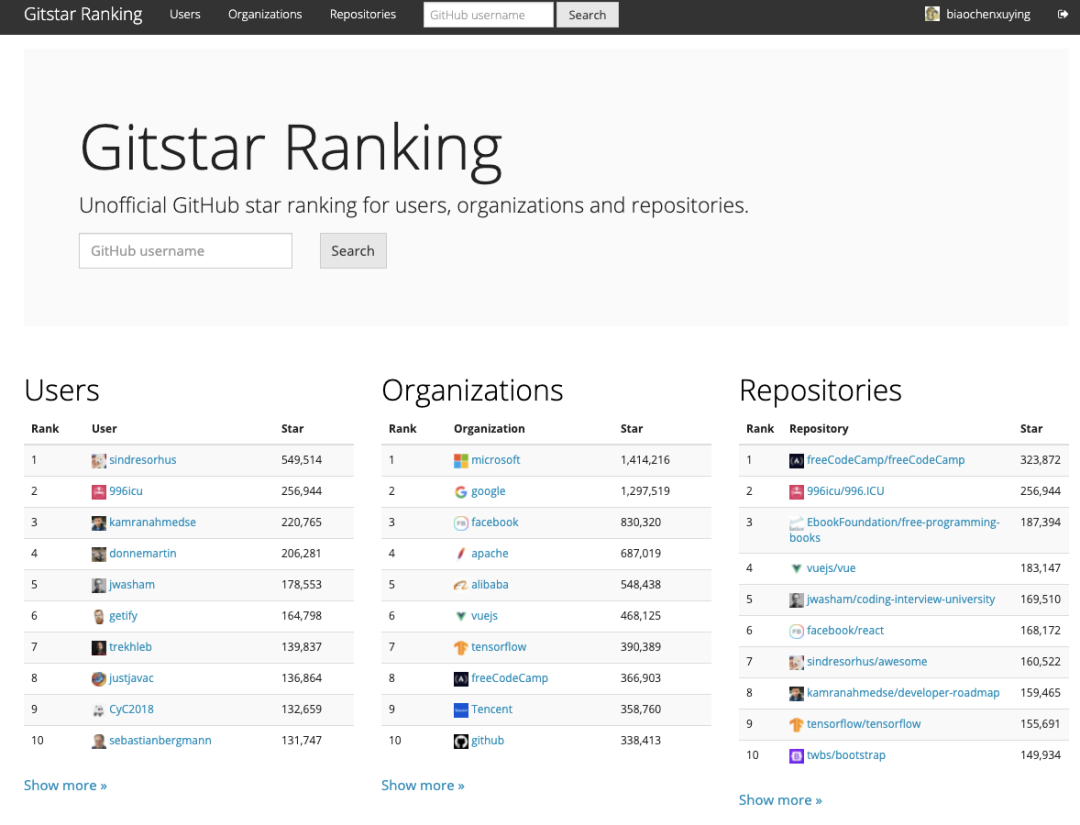Open the twbs/bootstrap repository link

846,755
